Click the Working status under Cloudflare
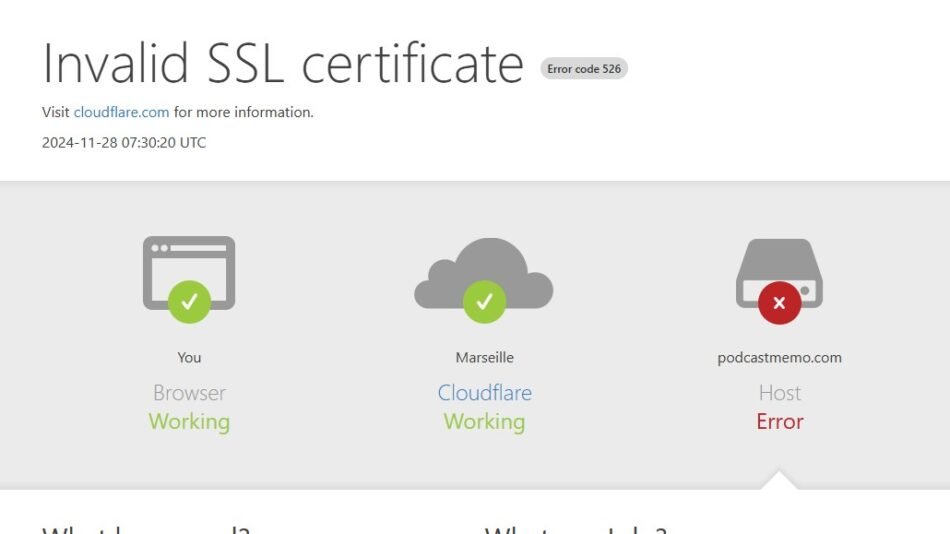The image size is (950, 534). [484, 421]
